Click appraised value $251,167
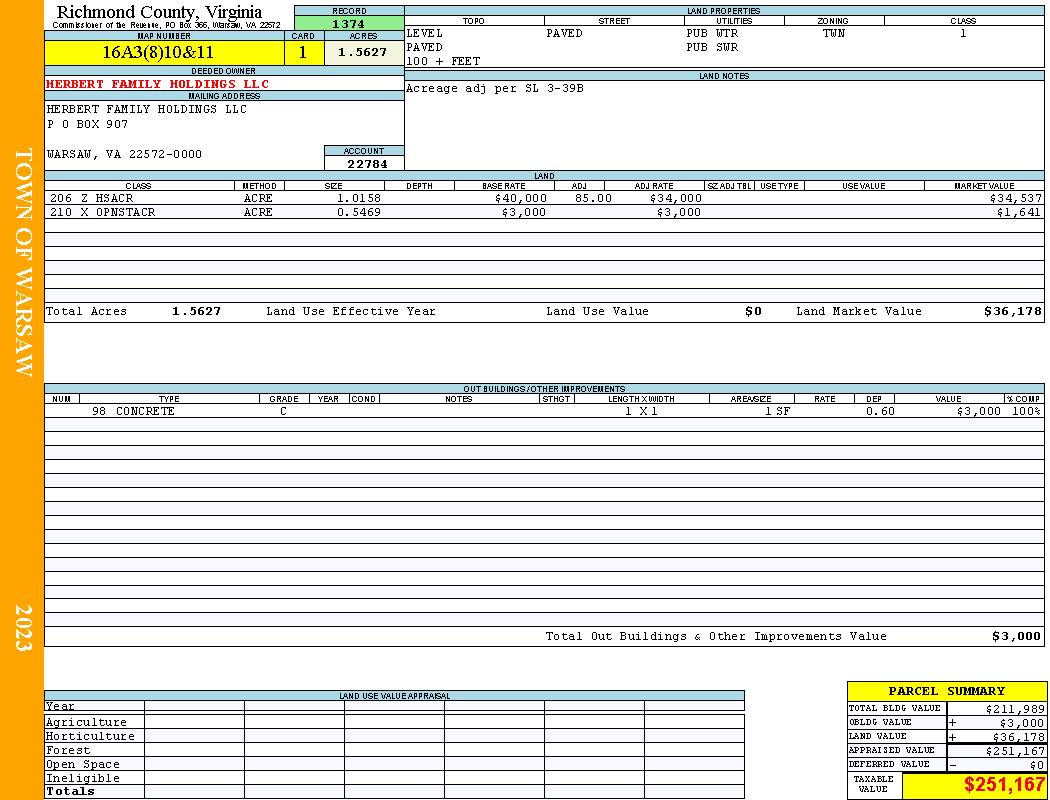Screen dimensions: 1050x800 [1015, 751]
